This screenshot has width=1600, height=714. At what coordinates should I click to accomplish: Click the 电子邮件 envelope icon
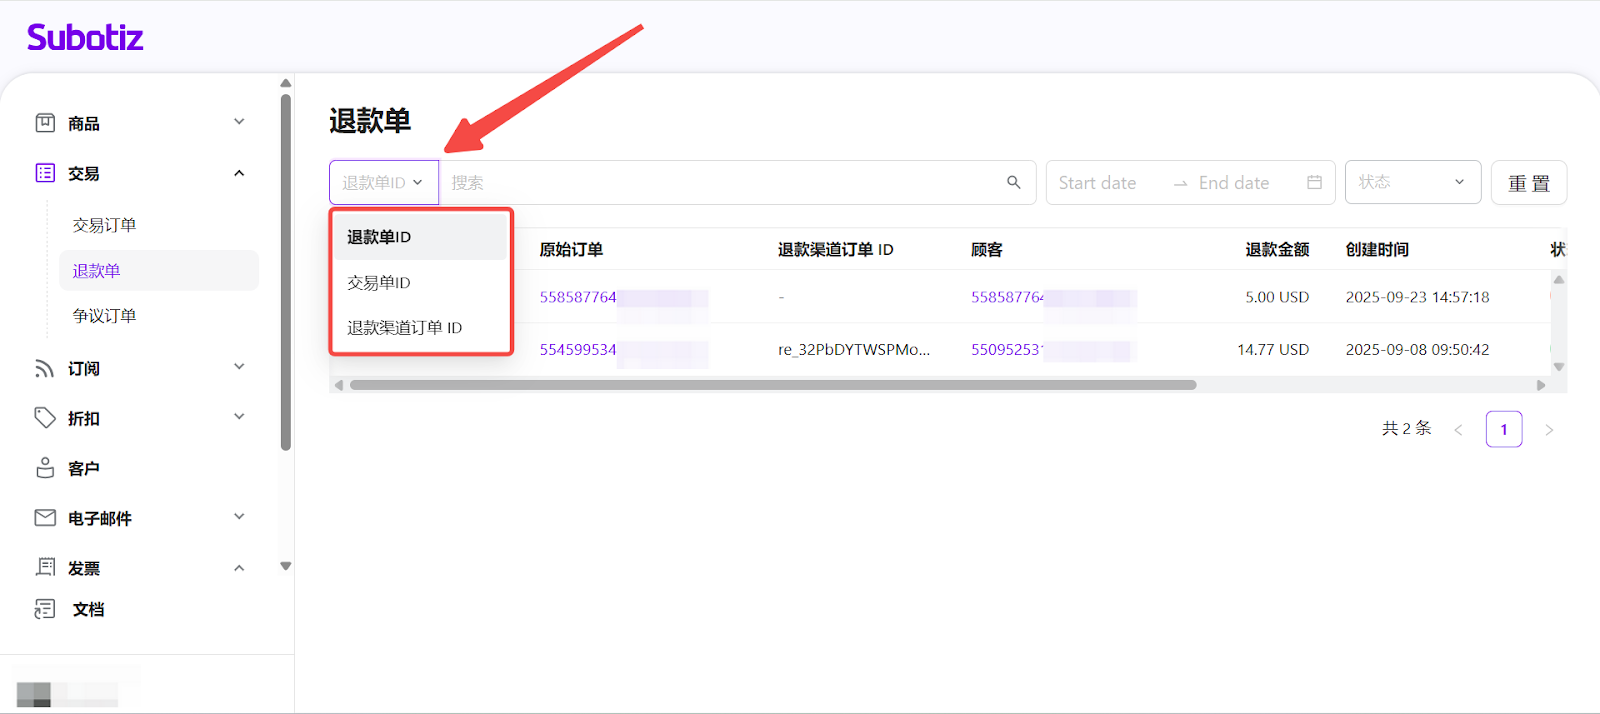pos(45,518)
